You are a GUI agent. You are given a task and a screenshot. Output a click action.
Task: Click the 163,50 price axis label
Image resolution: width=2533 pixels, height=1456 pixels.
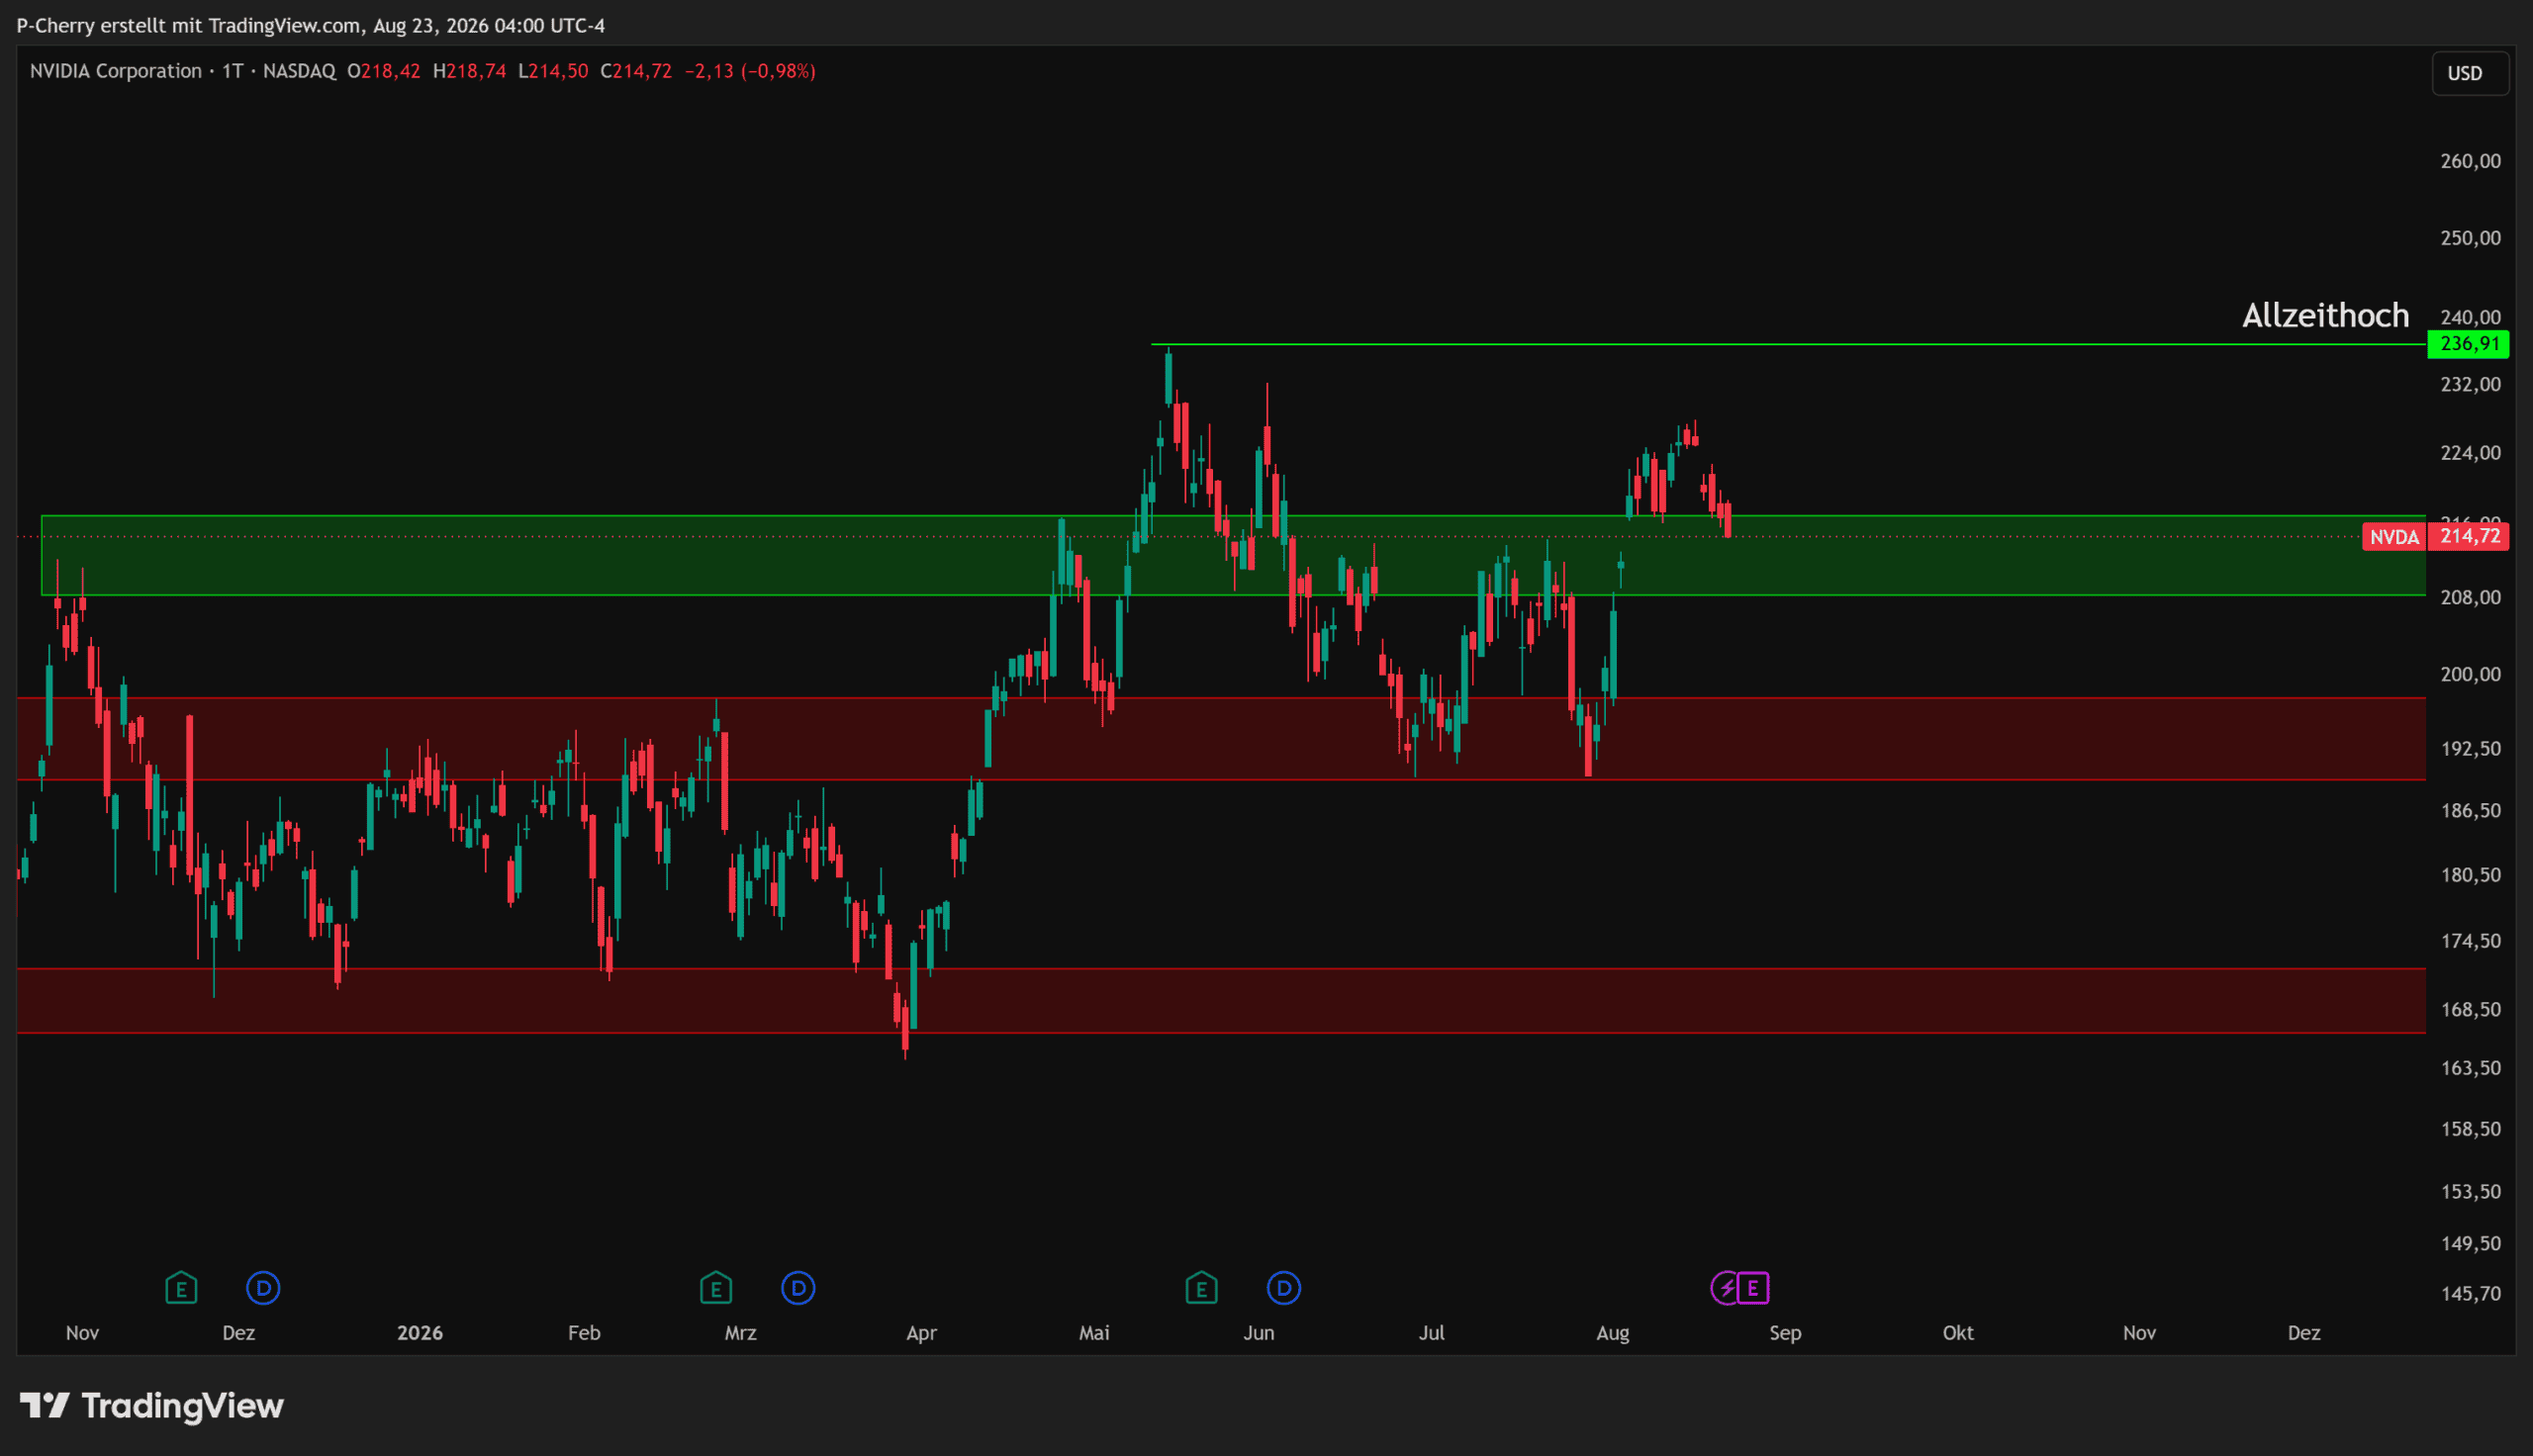point(2470,1068)
